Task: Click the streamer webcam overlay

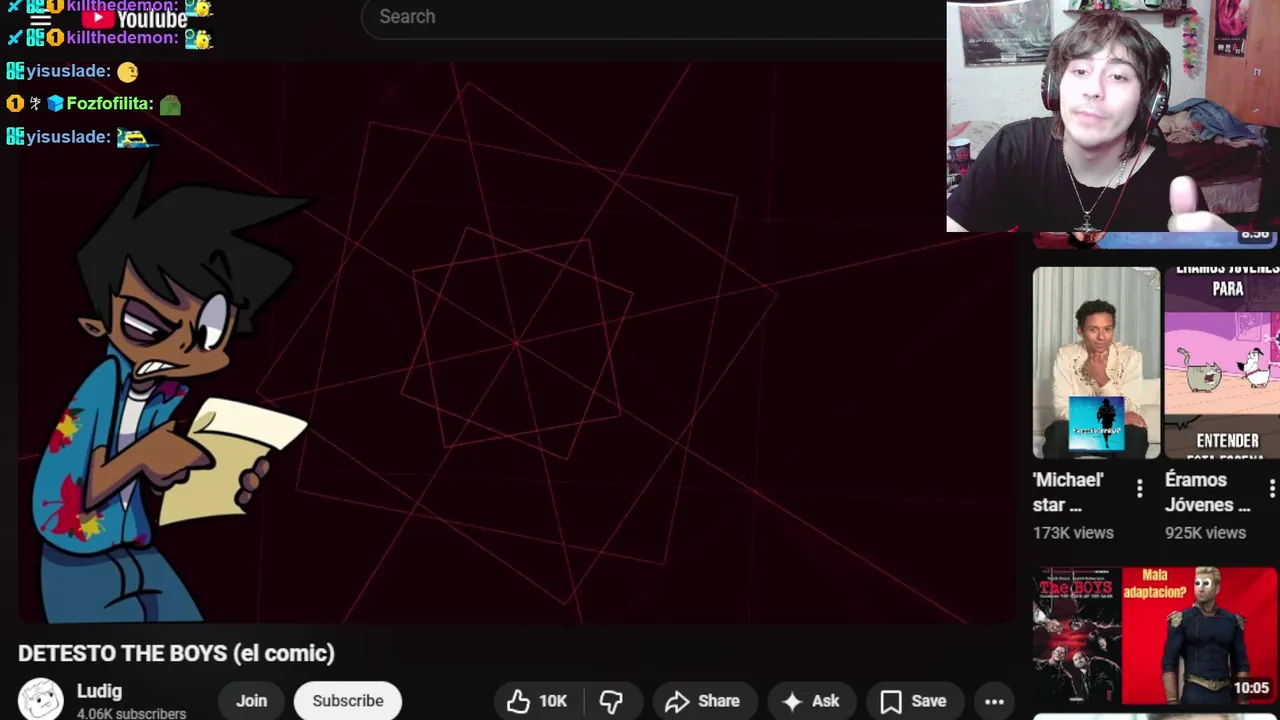Action: tap(1113, 116)
